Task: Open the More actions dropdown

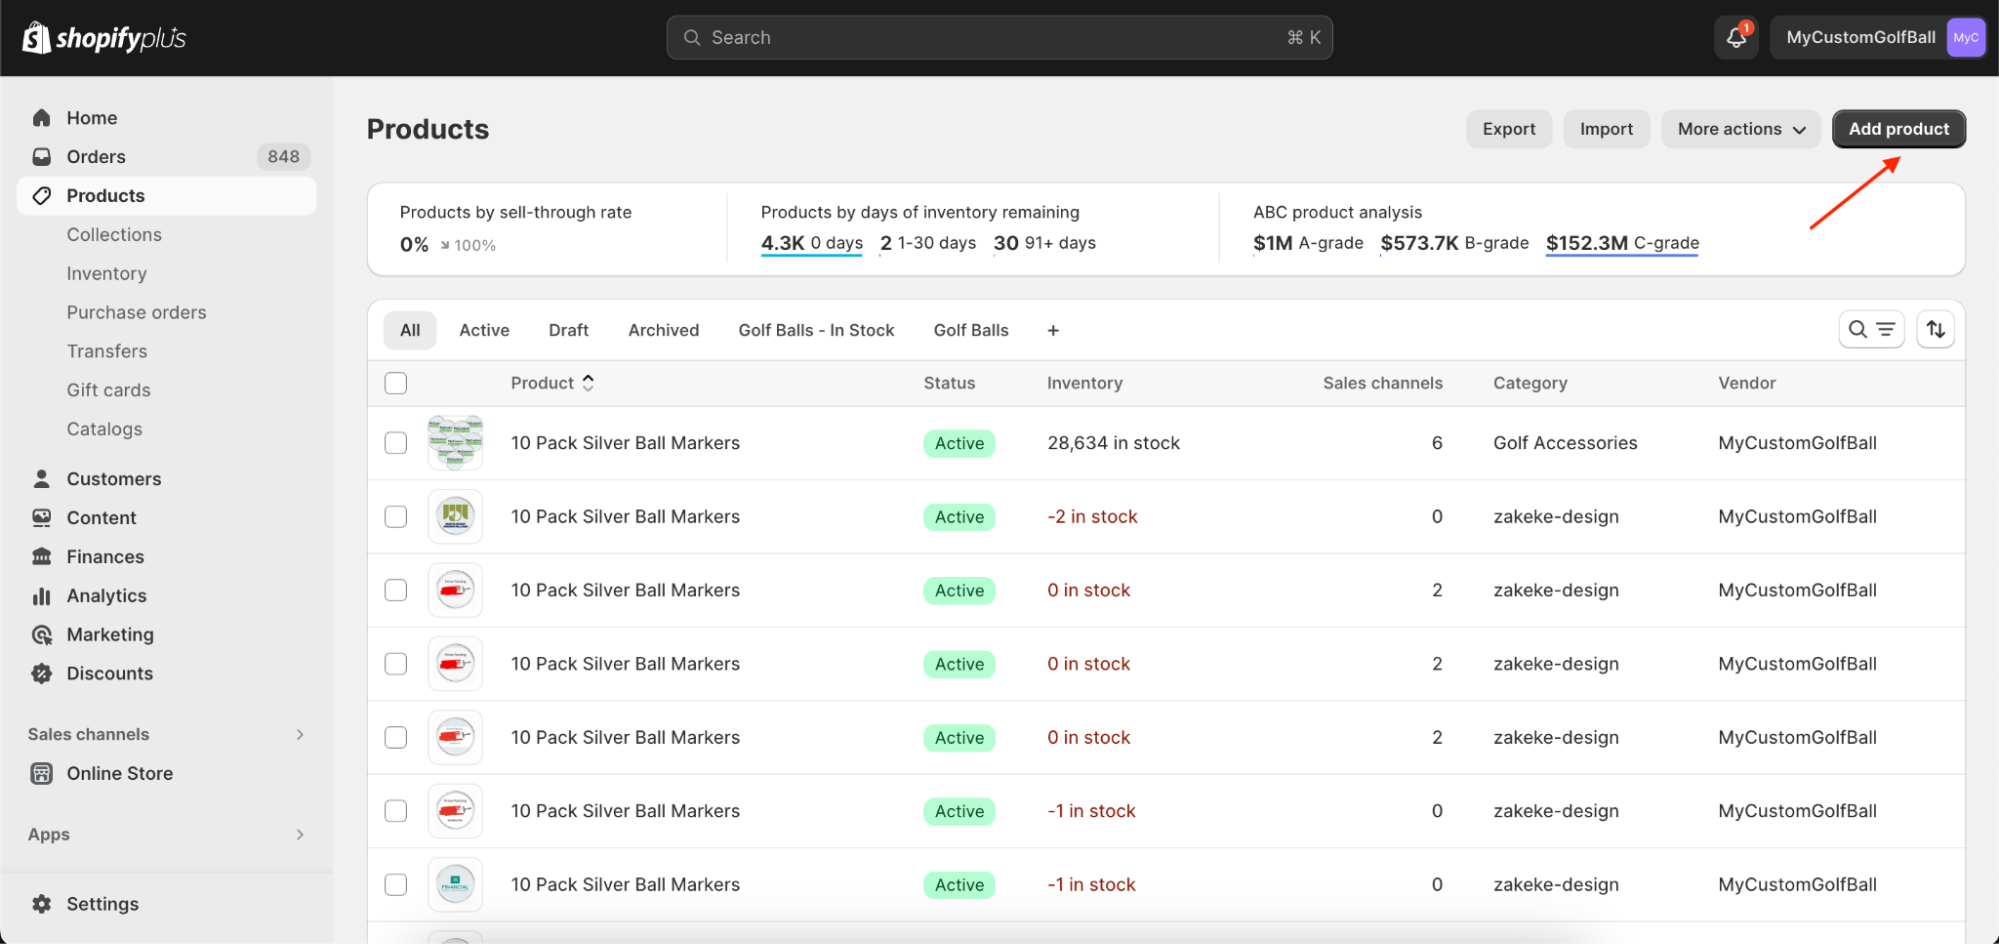Action: [x=1740, y=129]
